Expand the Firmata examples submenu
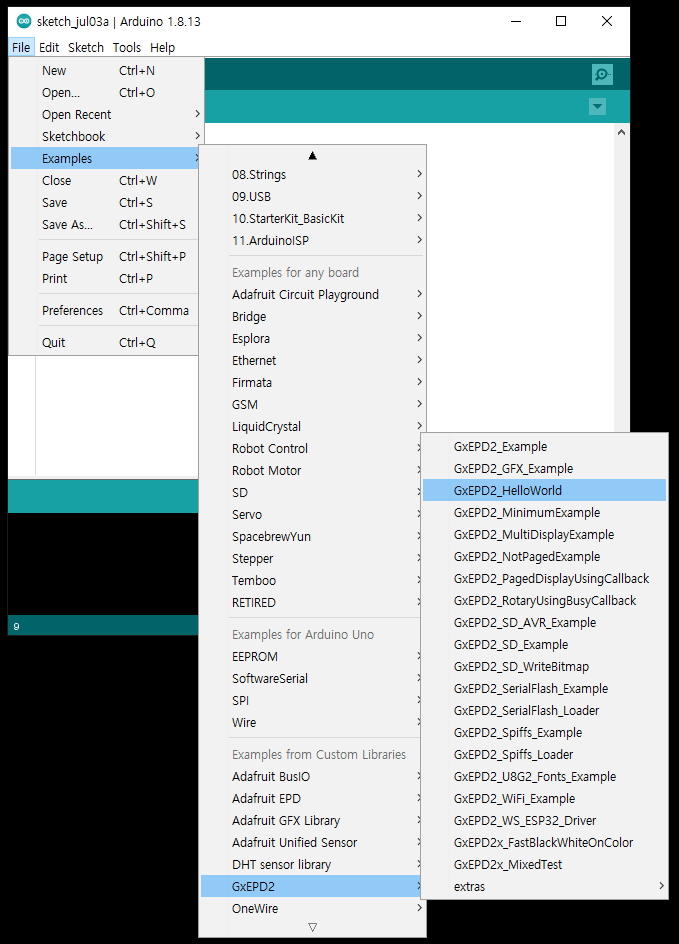 point(312,382)
